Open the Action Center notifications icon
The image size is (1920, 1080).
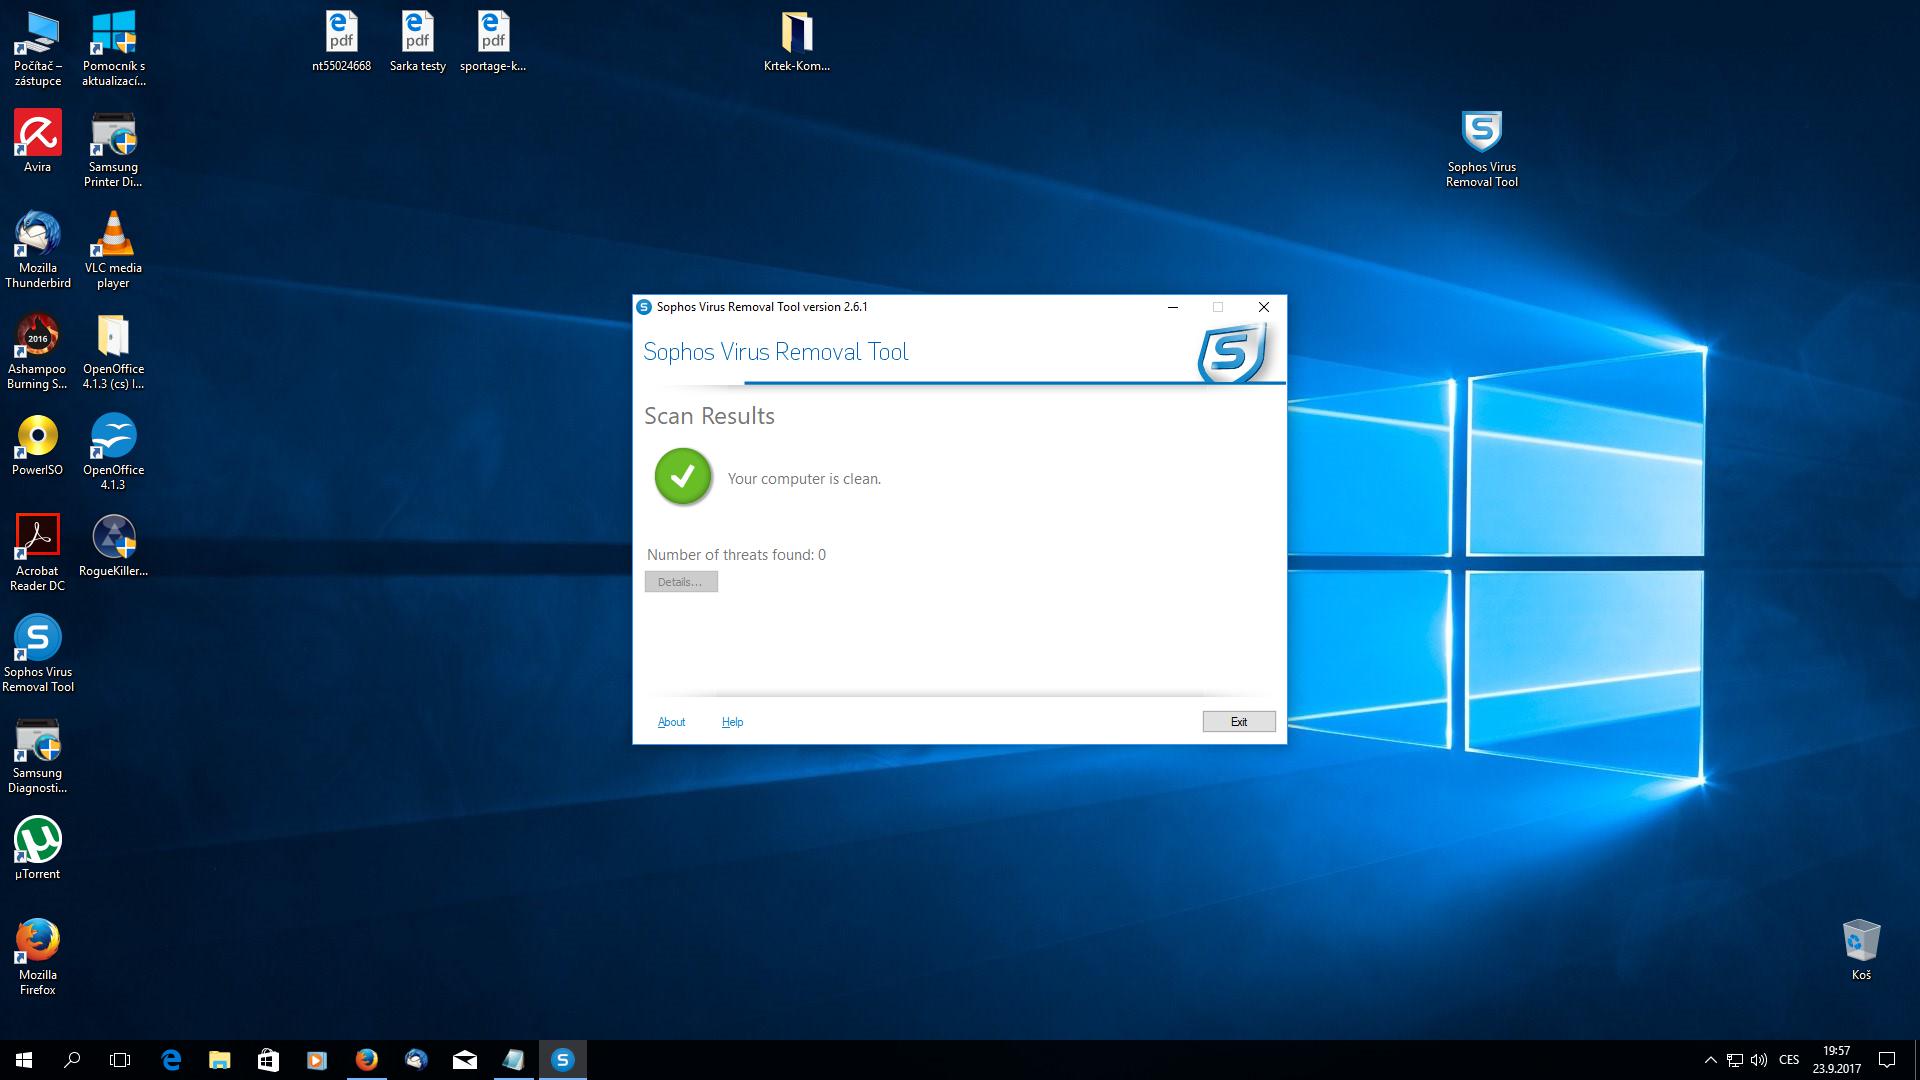pos(1887,1060)
